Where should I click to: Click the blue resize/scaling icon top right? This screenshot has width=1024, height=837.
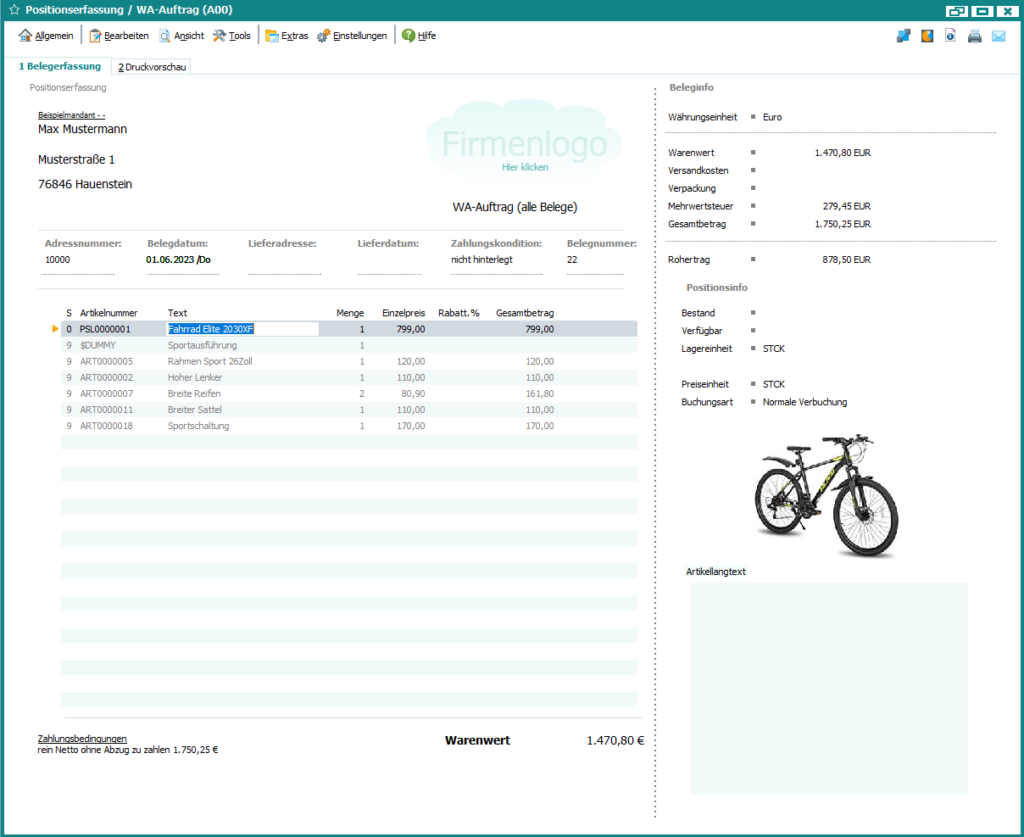(x=903, y=35)
